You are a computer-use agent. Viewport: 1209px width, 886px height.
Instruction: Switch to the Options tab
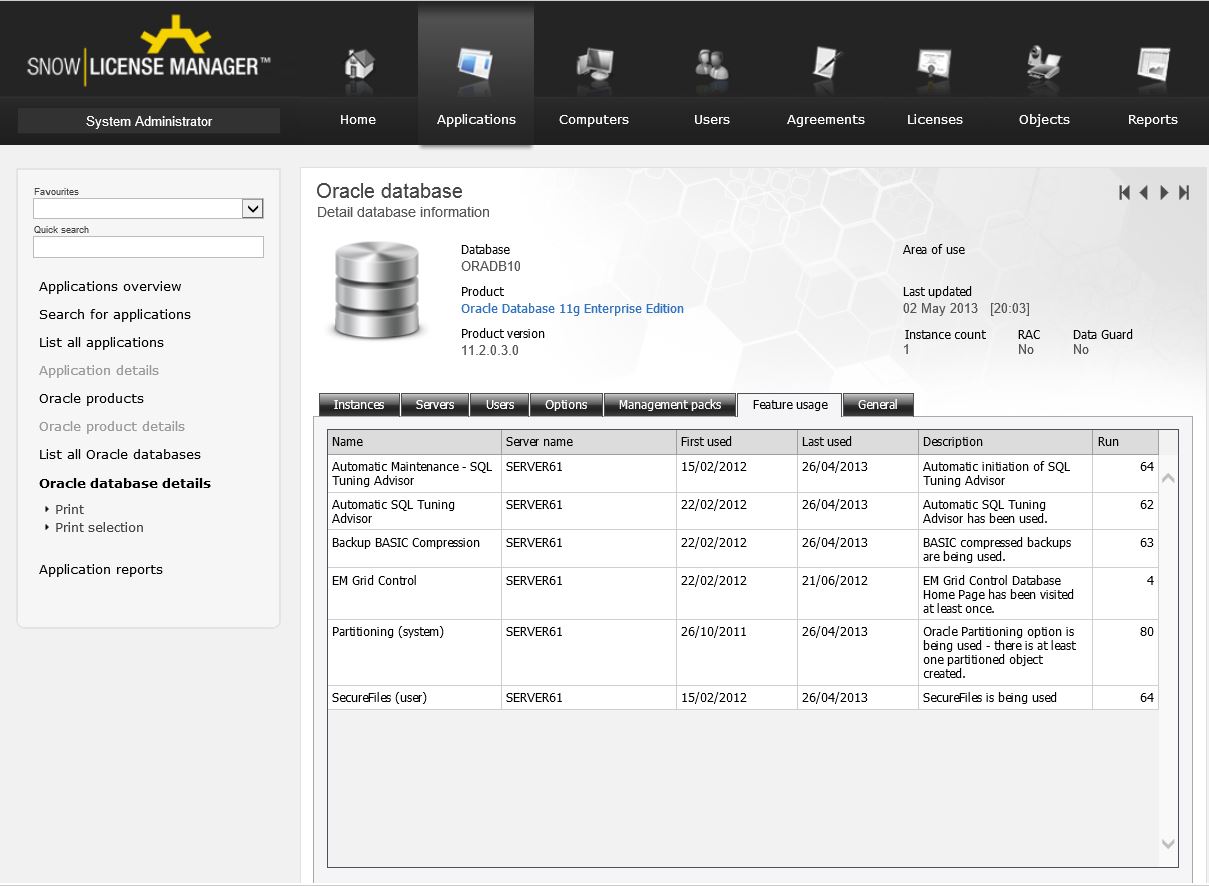(x=566, y=405)
